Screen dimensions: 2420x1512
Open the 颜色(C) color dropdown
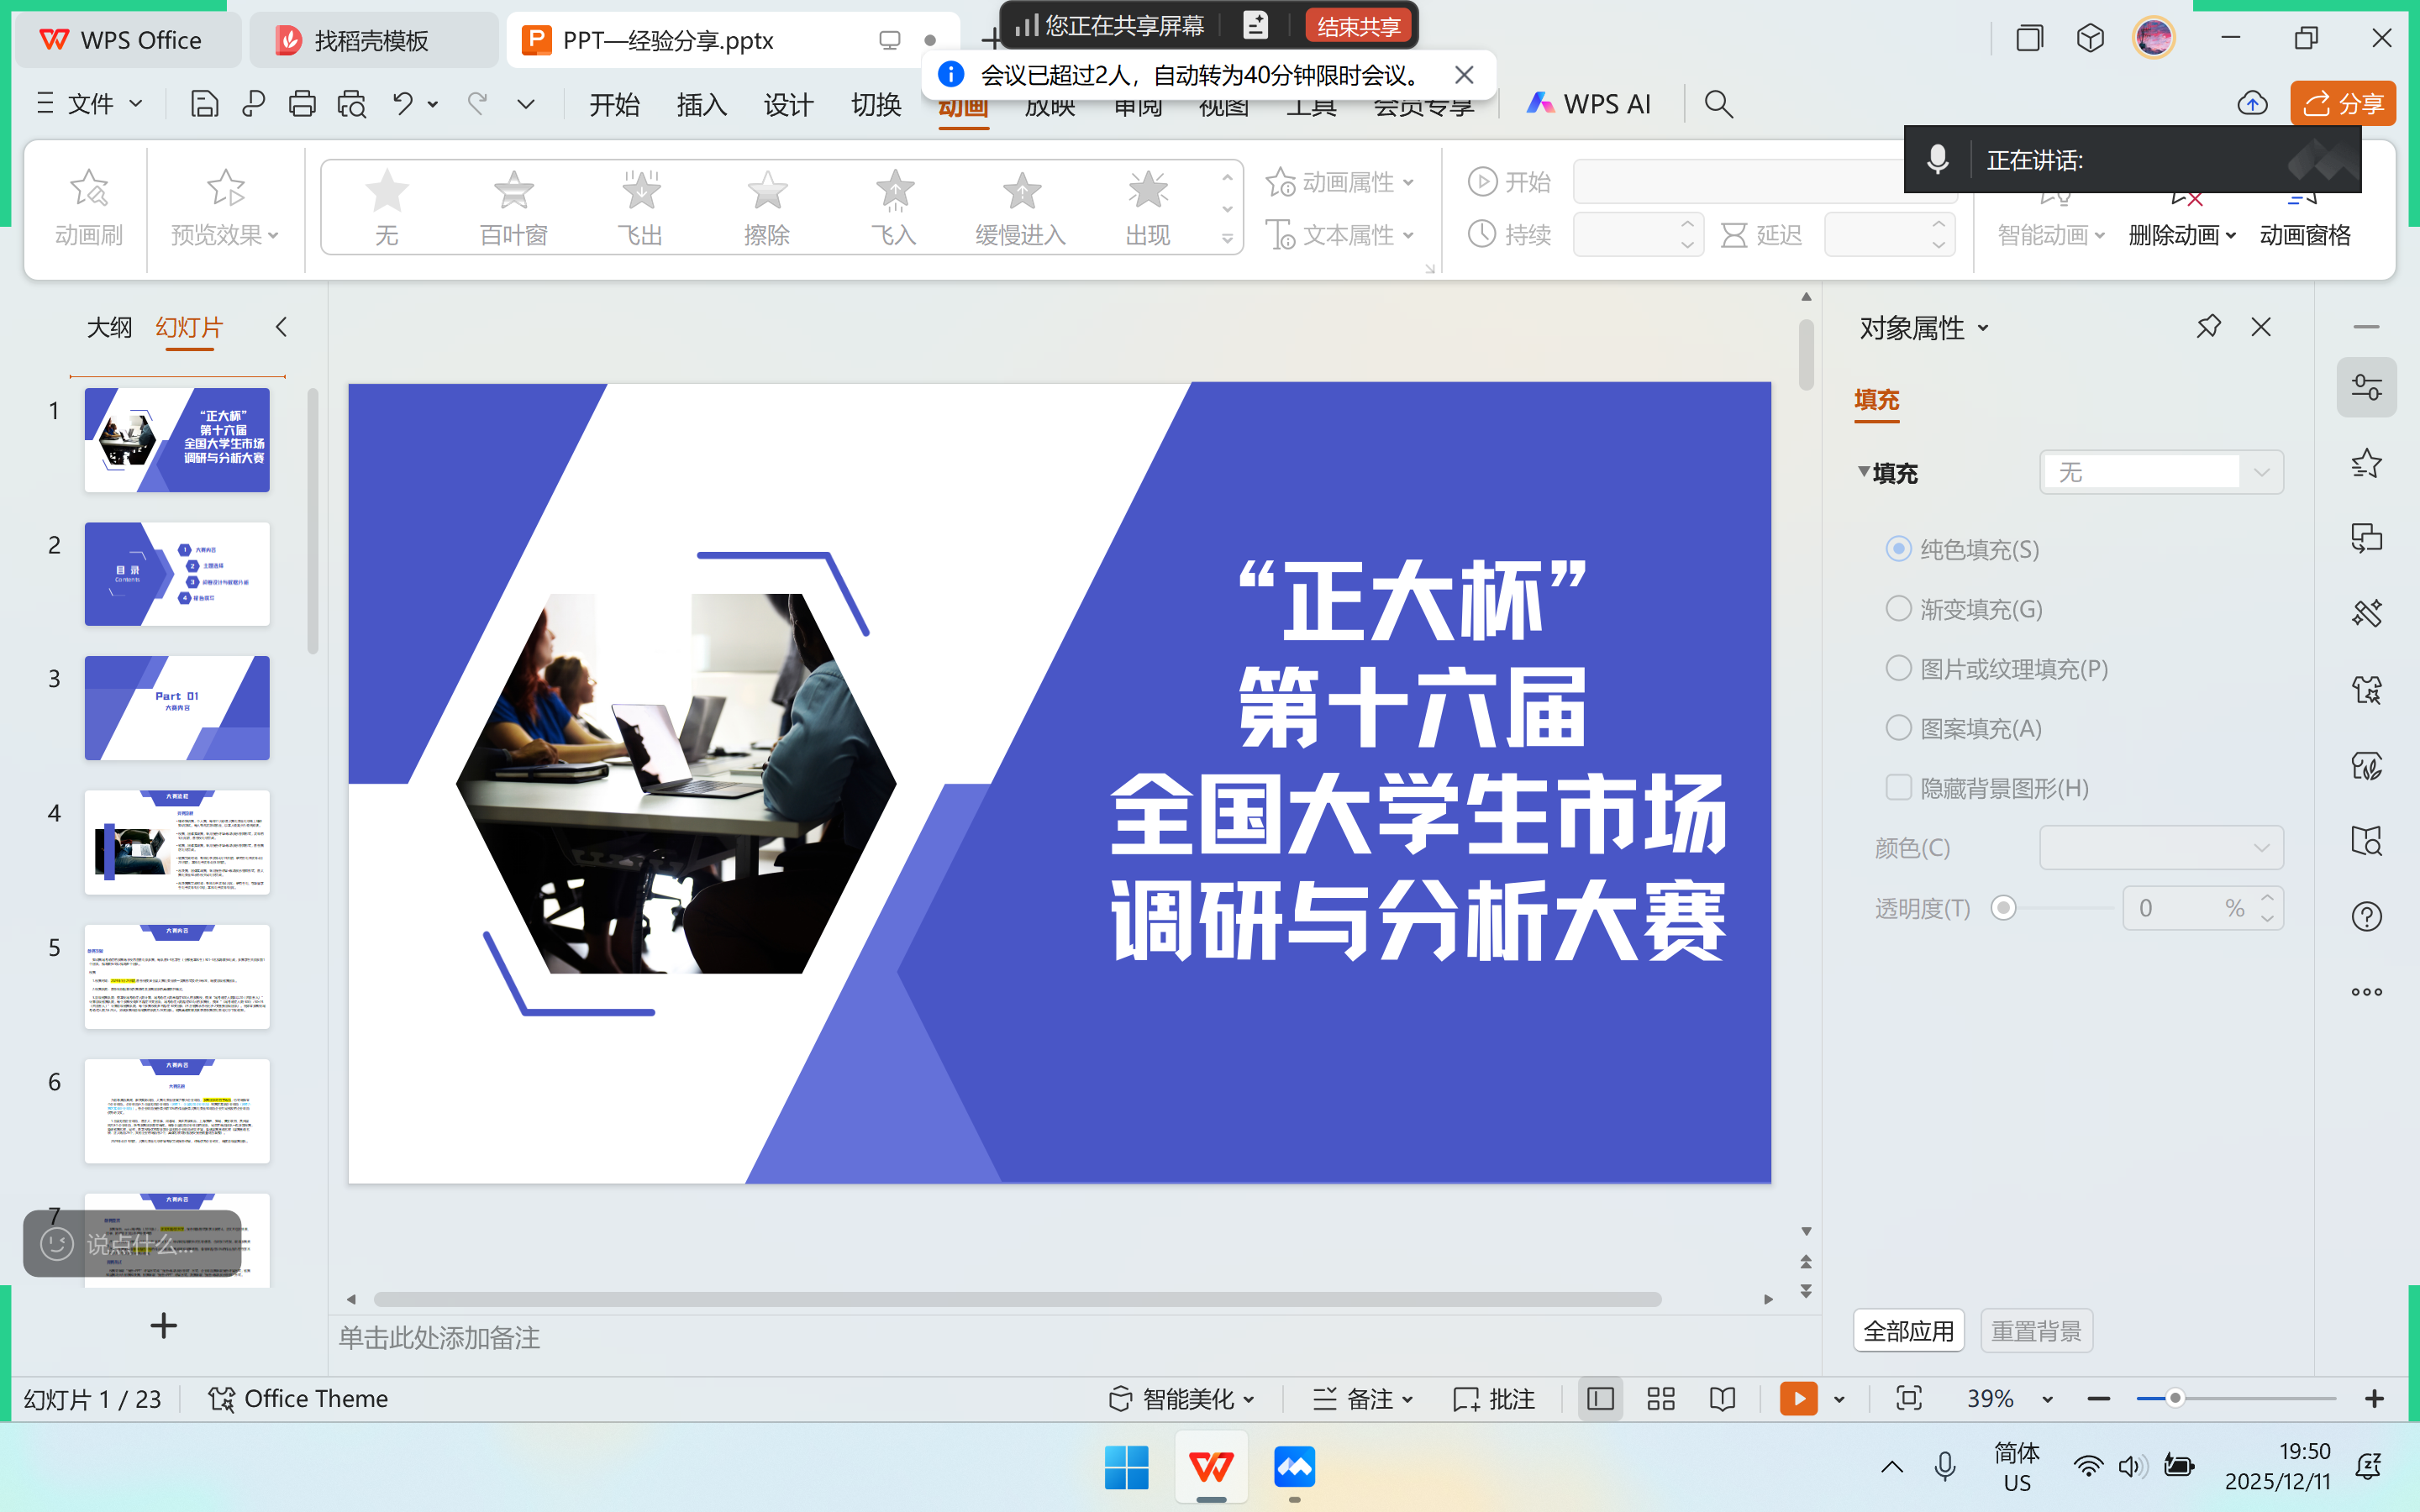(x=2161, y=848)
